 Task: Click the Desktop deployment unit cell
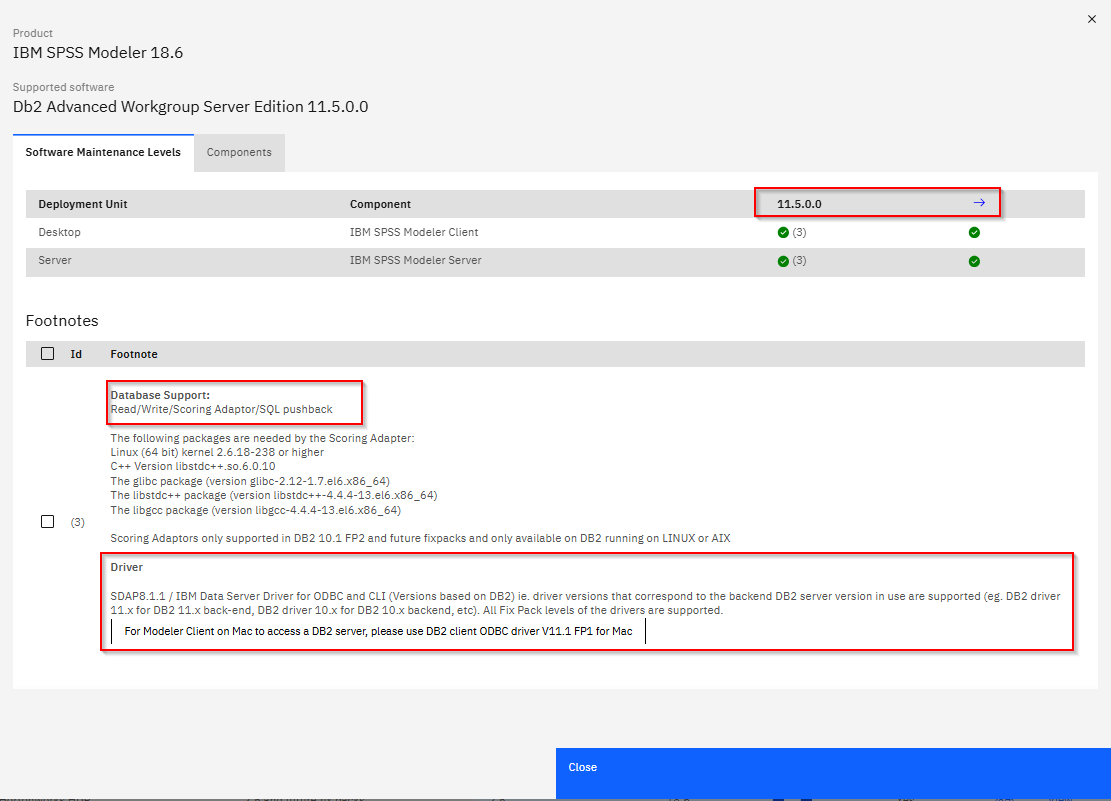[60, 233]
